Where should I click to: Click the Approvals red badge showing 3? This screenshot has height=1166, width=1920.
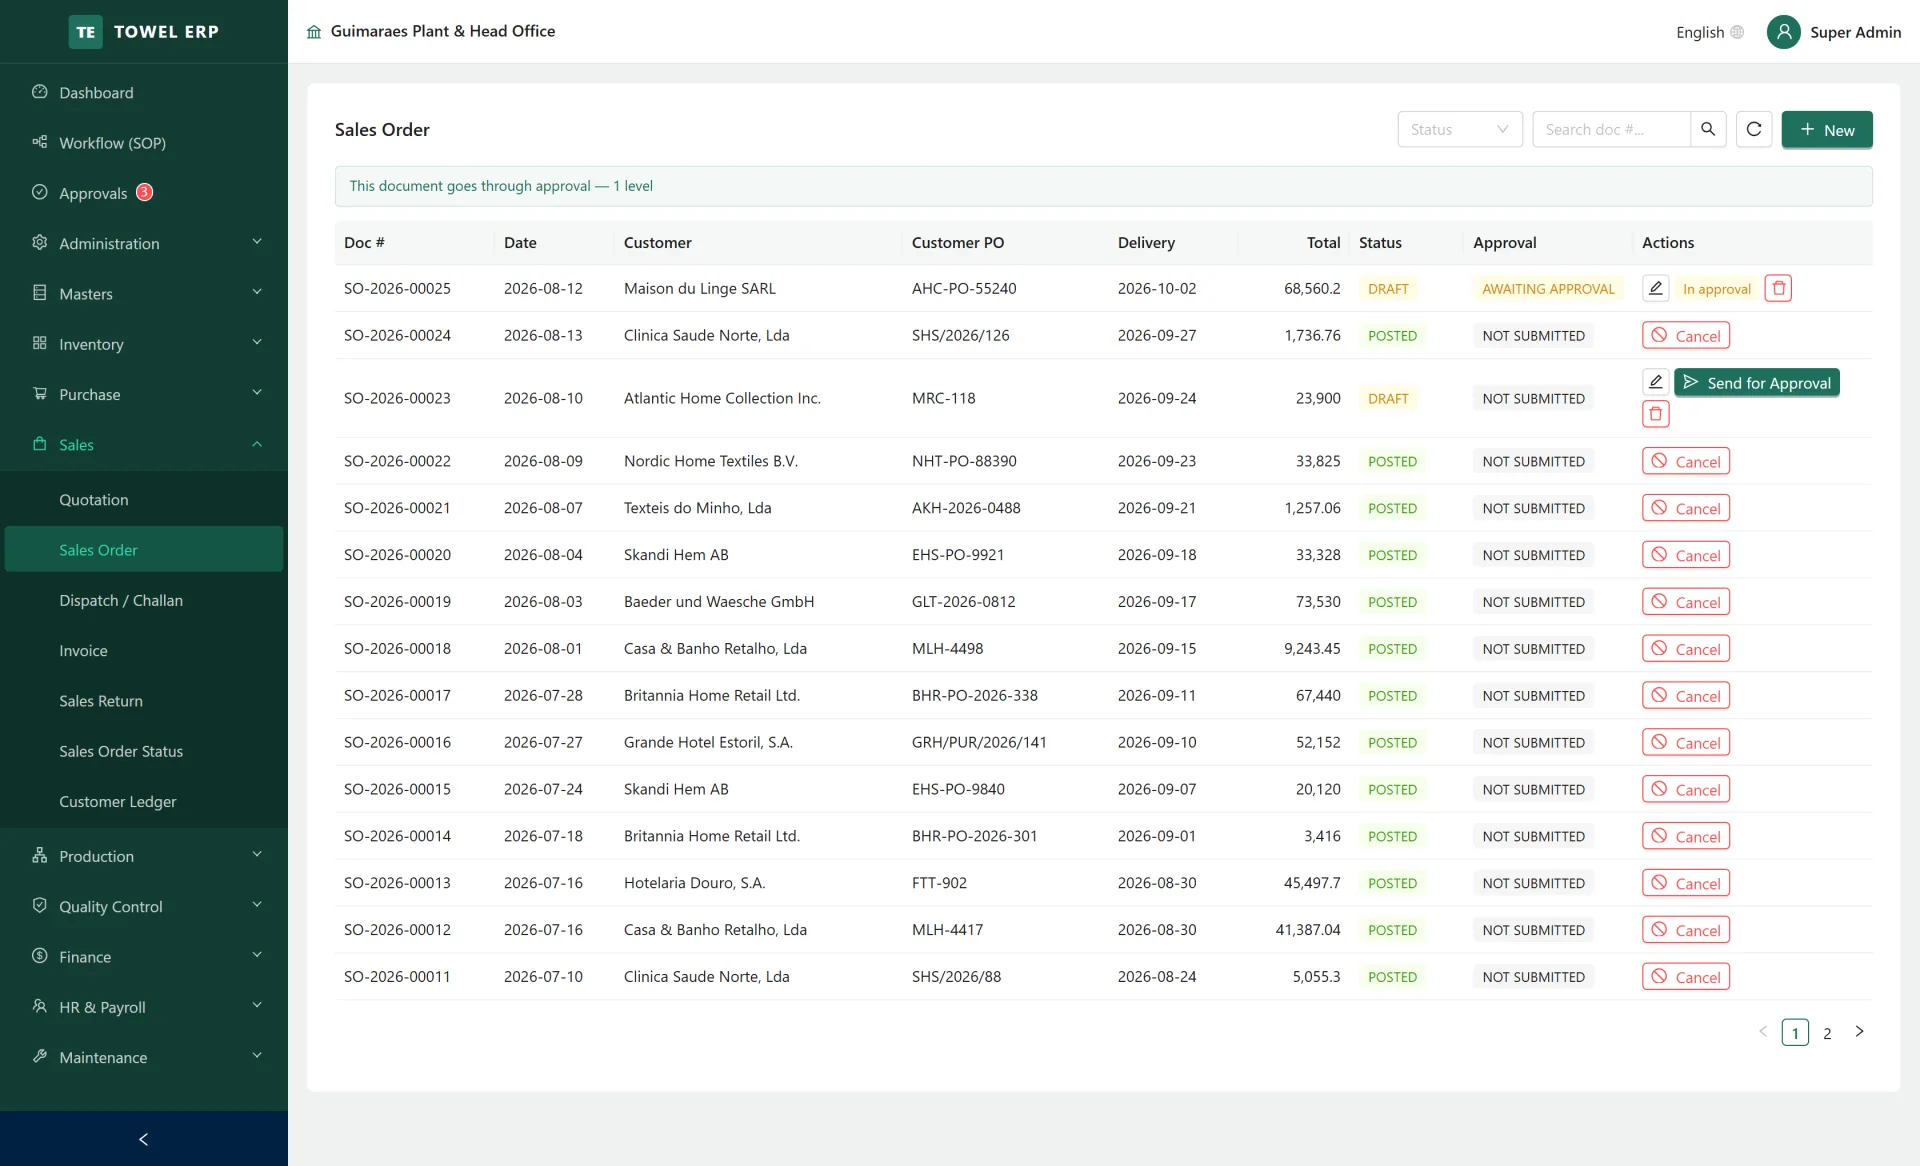point(145,192)
